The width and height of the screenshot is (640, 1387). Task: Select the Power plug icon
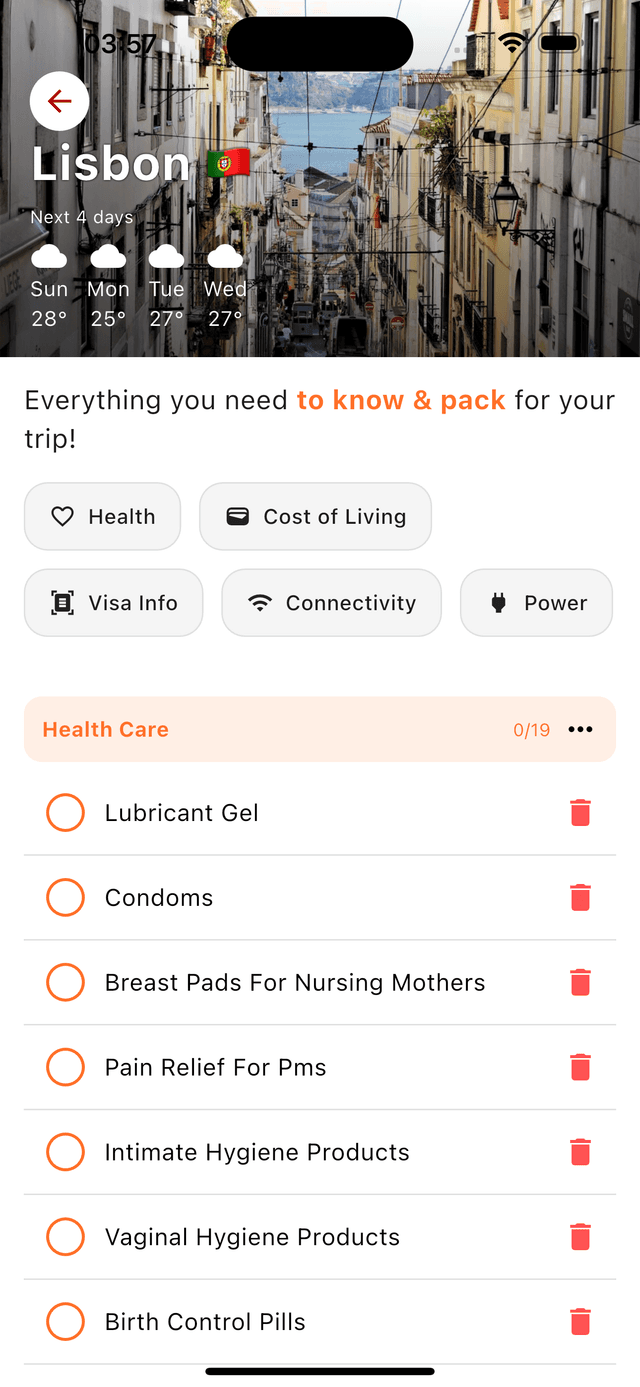click(x=497, y=602)
